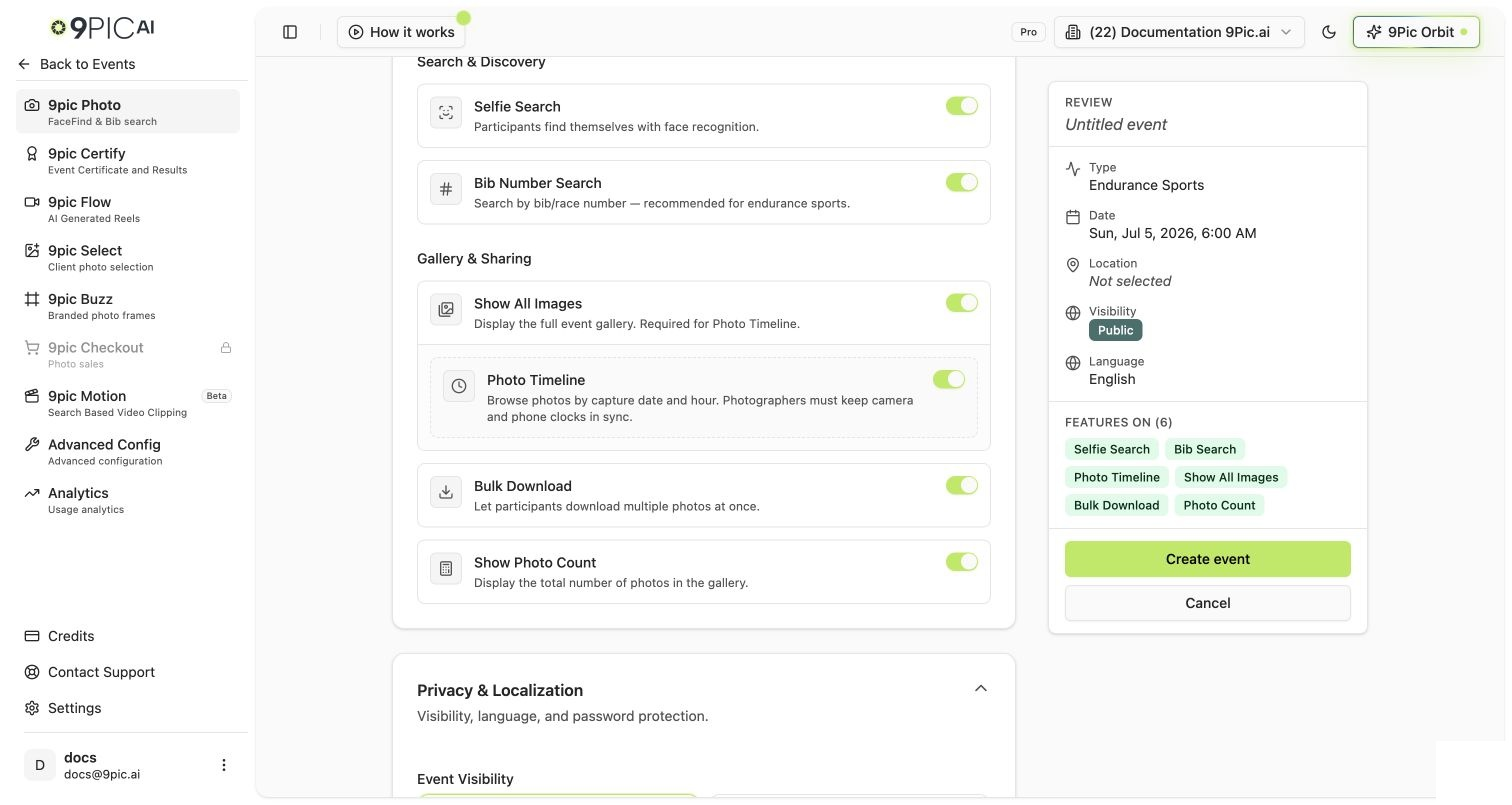This screenshot has width=1512, height=805.
Task: Disable Show Photo Count toggle
Action: pos(962,562)
